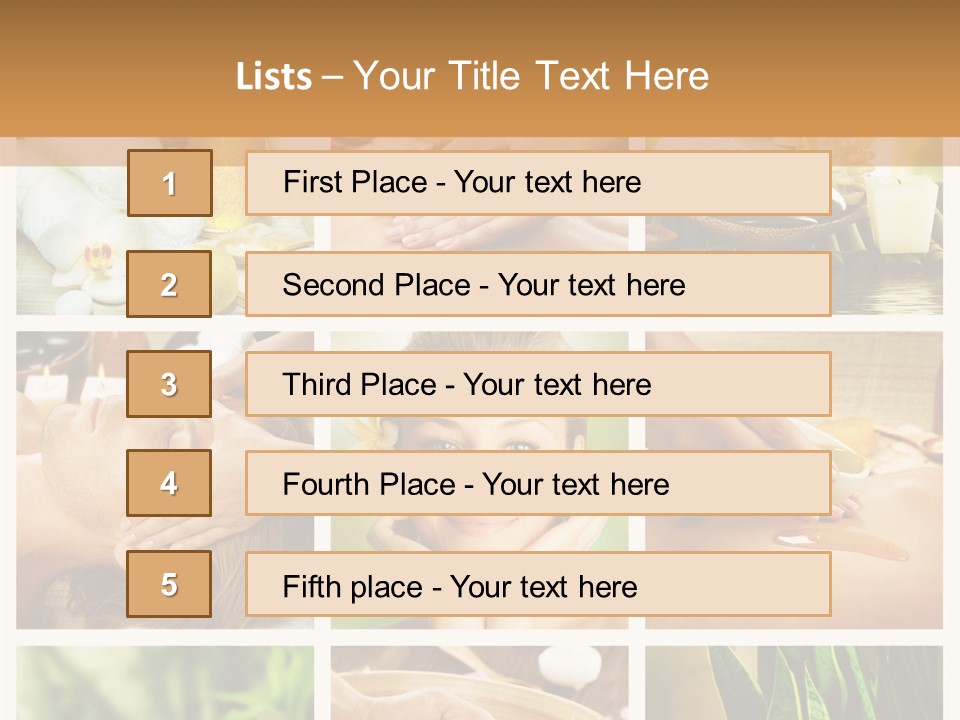Viewport: 960px width, 720px height.
Task: Click the number 5 box
Action: pyautogui.click(x=169, y=584)
